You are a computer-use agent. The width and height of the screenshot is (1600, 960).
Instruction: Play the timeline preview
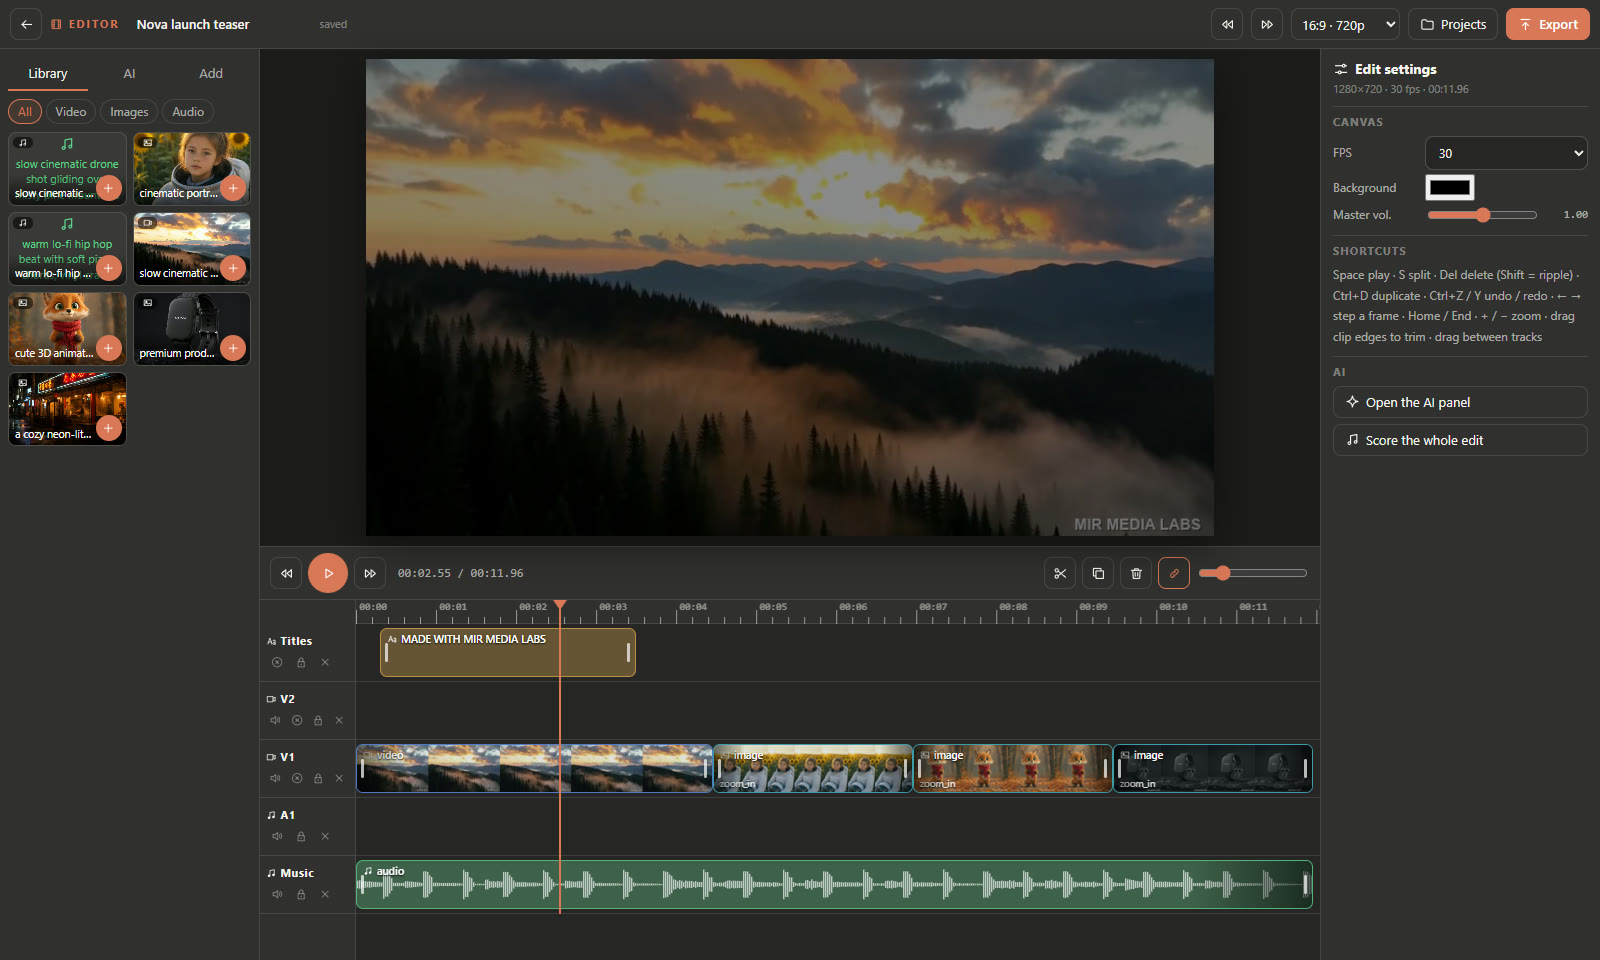[x=328, y=573]
